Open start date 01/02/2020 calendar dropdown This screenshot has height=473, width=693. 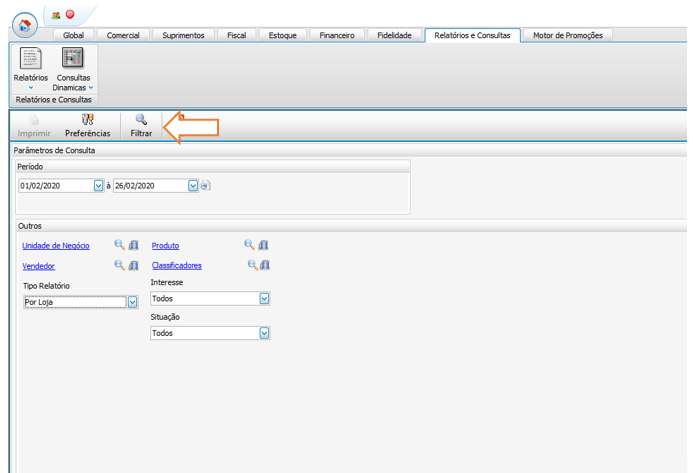pos(99,186)
